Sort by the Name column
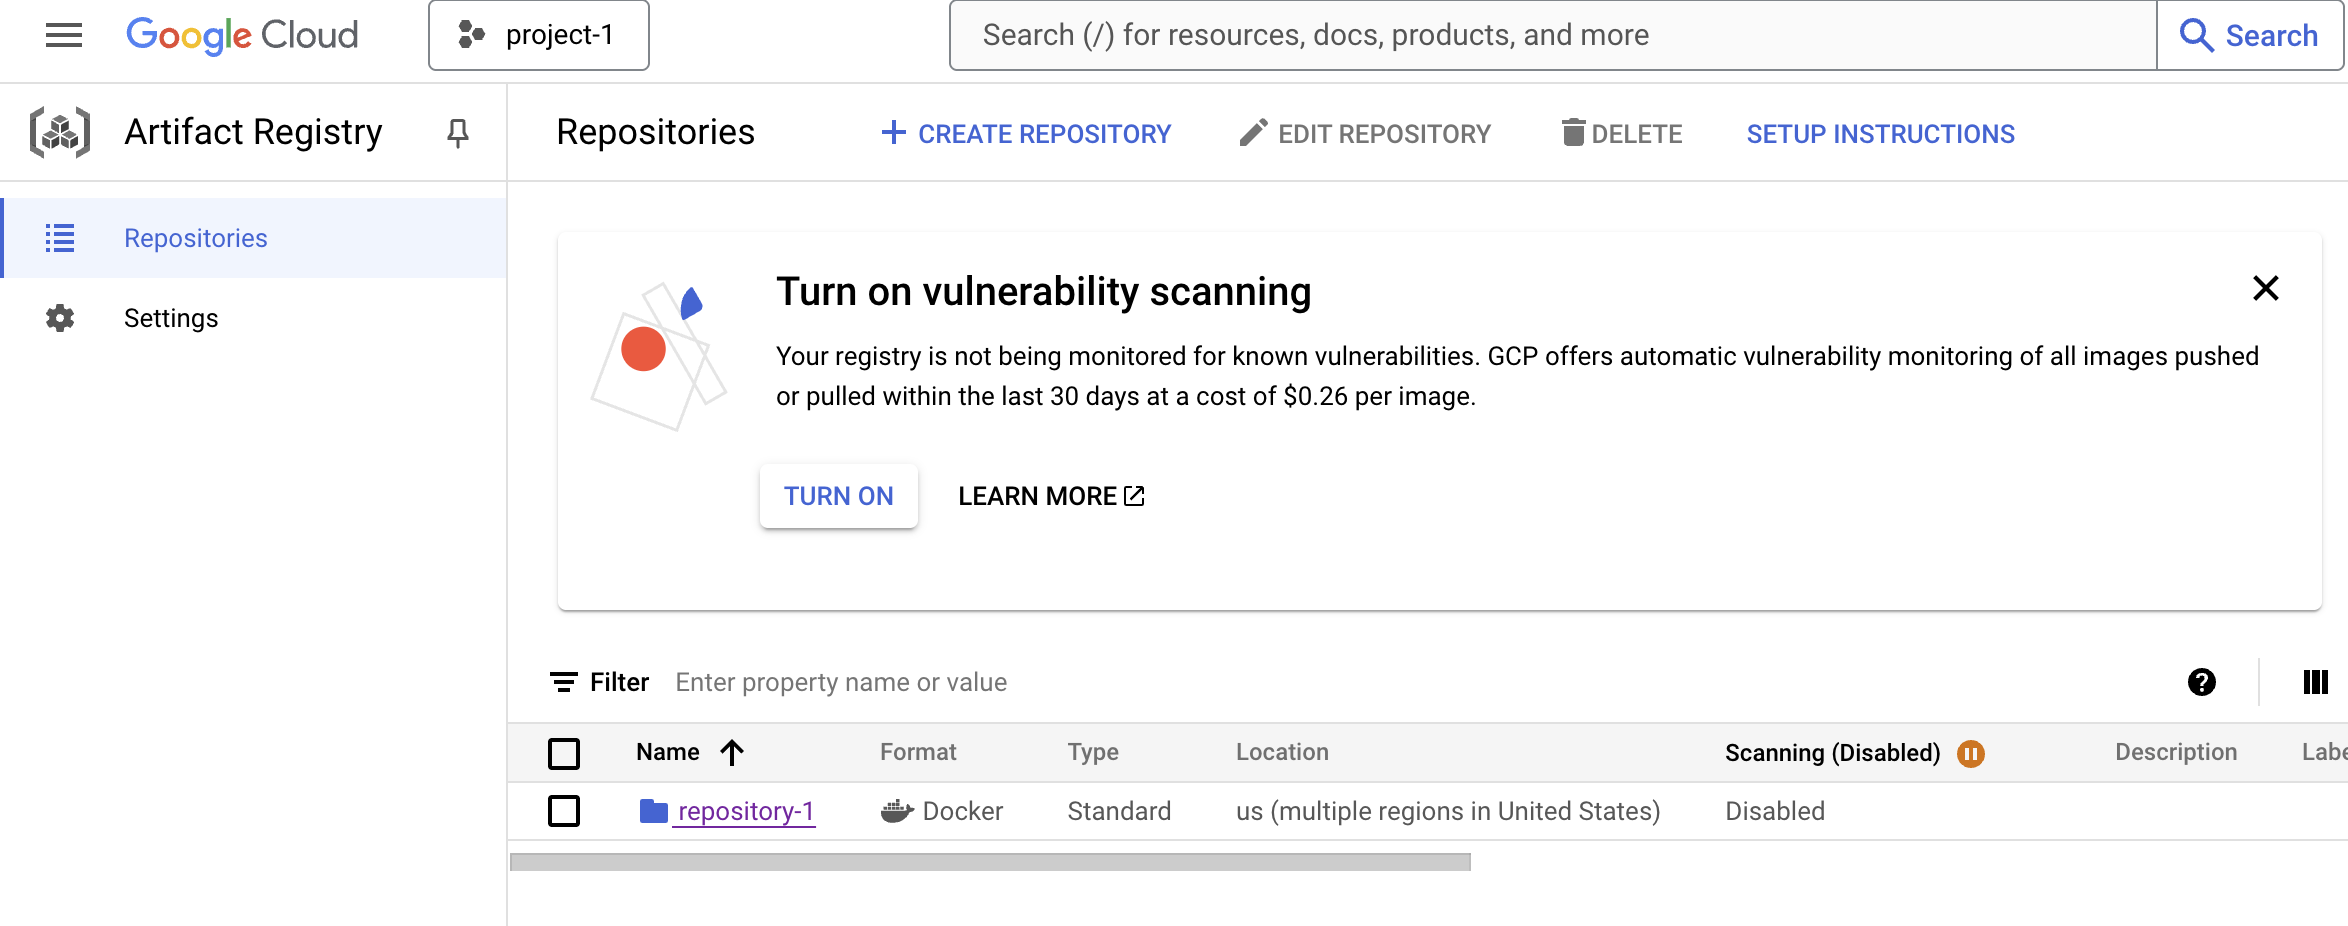The height and width of the screenshot is (926, 2348). (x=668, y=752)
